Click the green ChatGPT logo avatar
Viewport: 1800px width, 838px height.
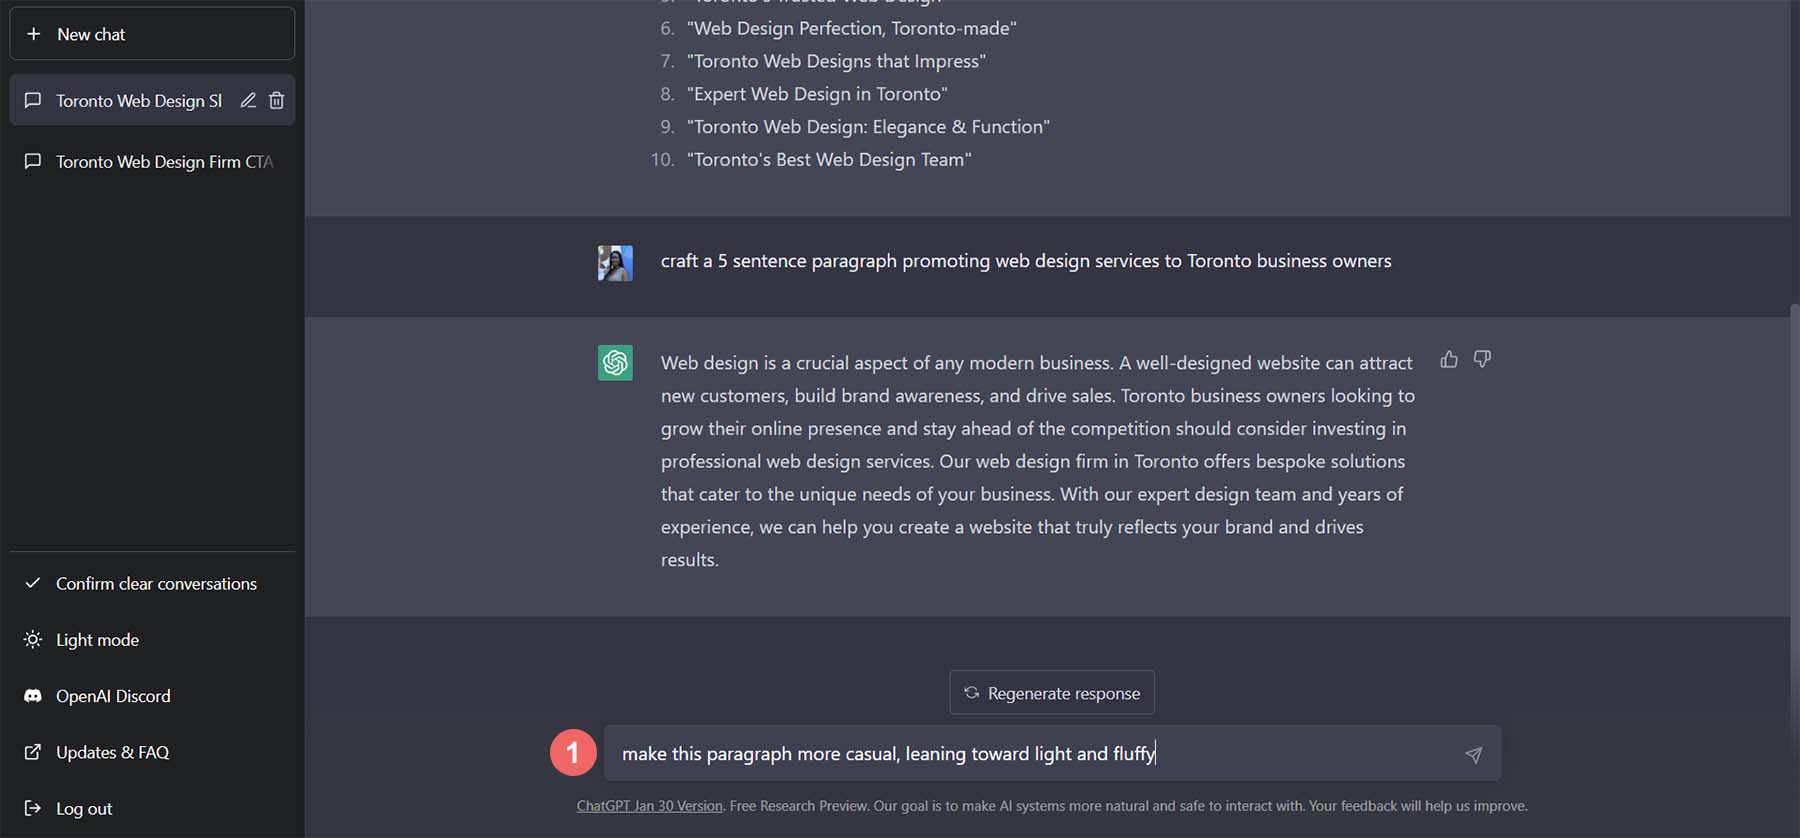click(615, 363)
